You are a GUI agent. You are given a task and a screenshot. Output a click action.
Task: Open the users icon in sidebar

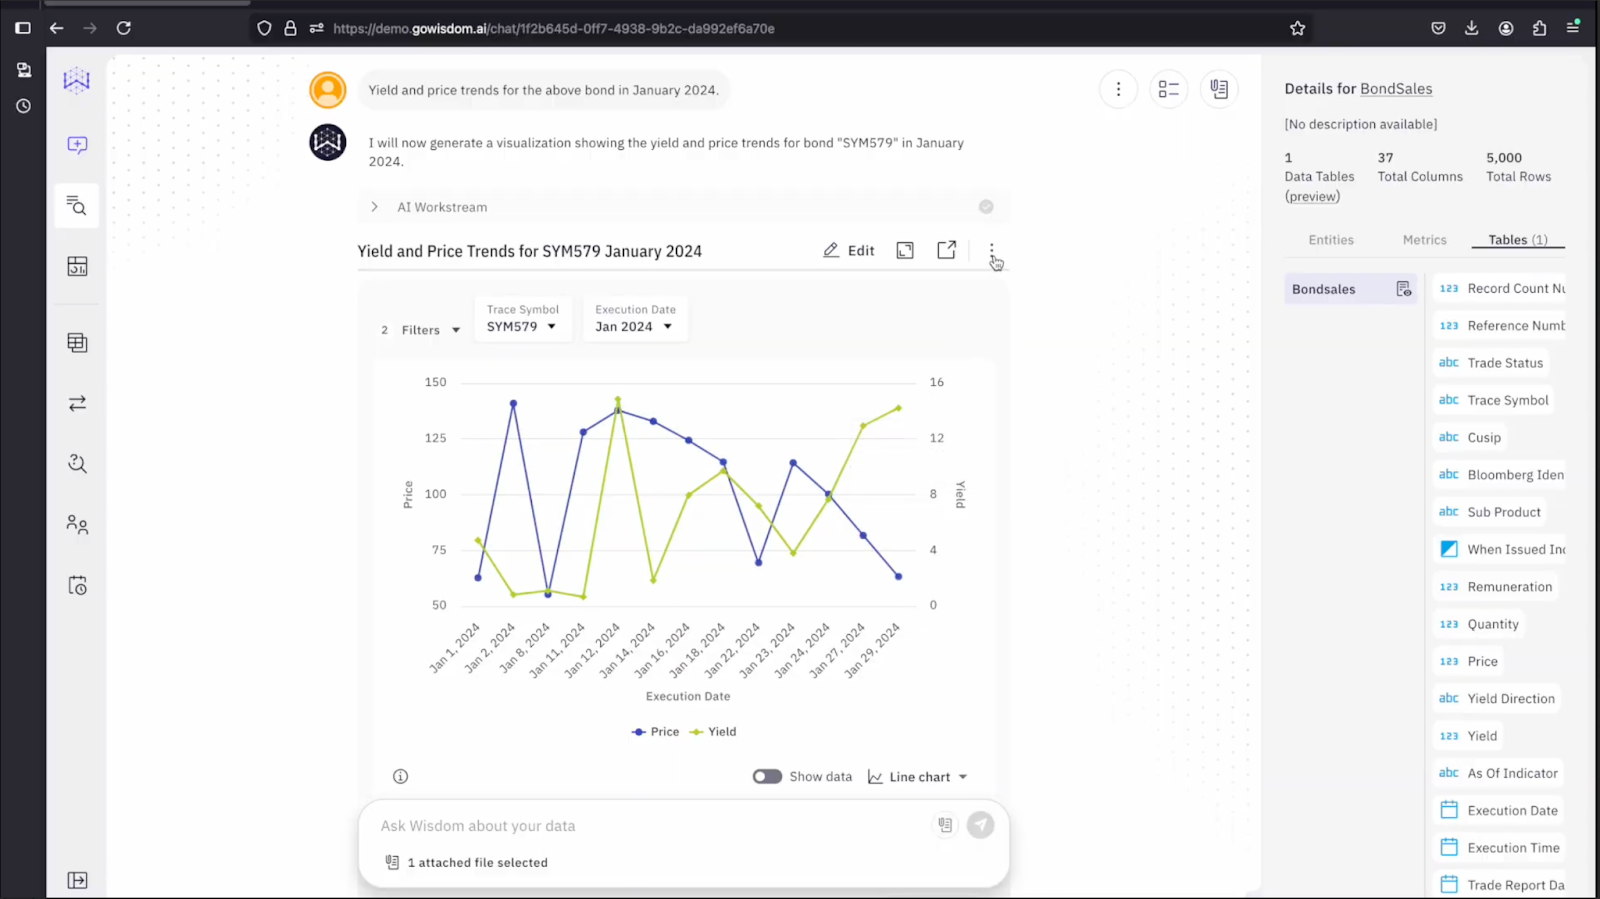pyautogui.click(x=77, y=525)
